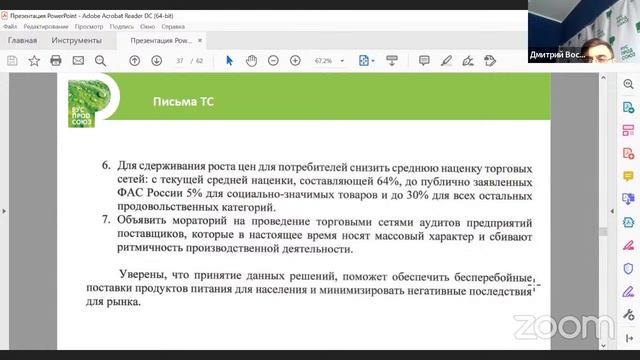Open Compress PDF tool in sidebar
The width and height of the screenshot is (640, 360).
point(629,222)
